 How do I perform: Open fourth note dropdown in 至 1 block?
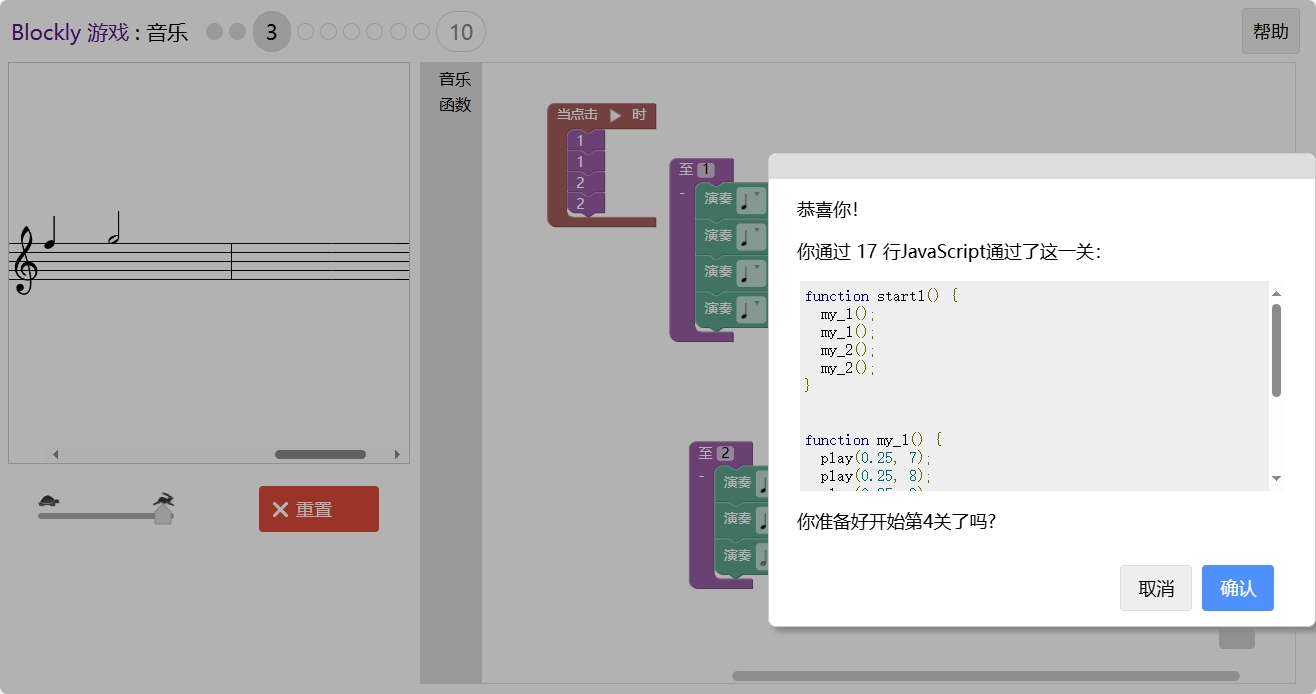[x=751, y=309]
